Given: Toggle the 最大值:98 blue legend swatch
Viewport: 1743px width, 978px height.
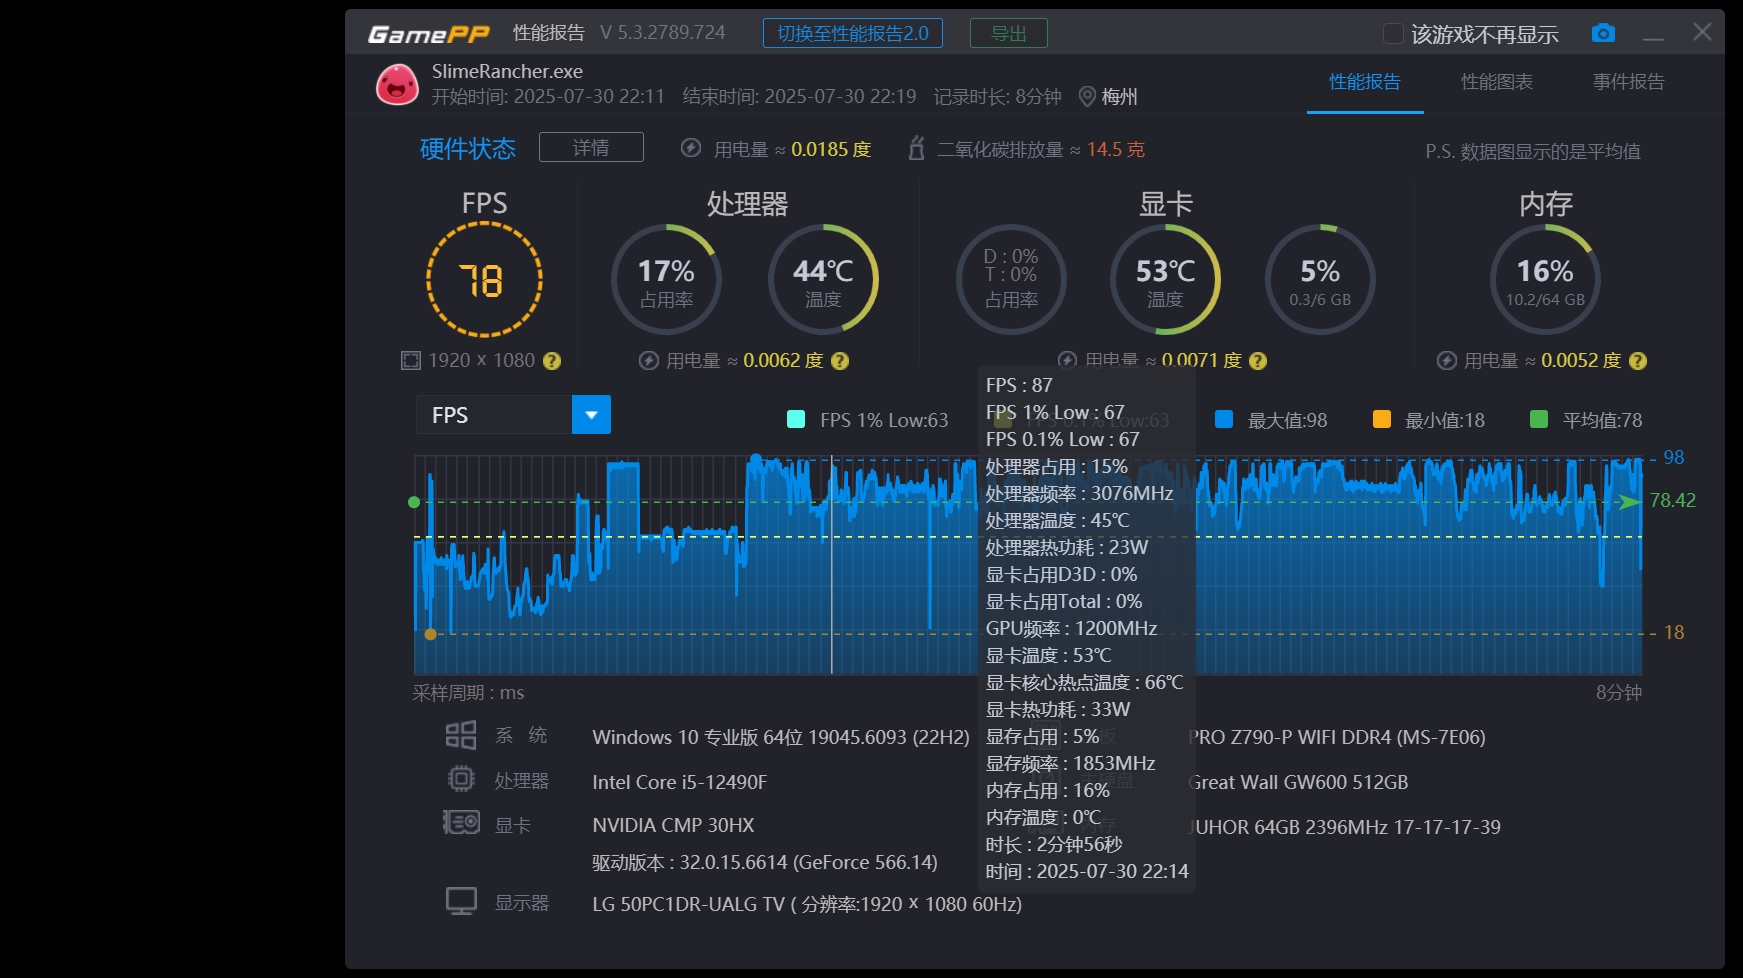Looking at the screenshot, I should click(x=1223, y=419).
